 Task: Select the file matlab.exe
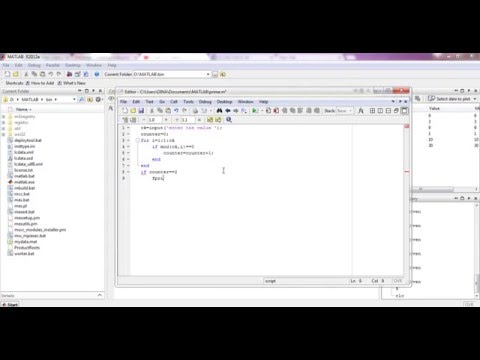24,182
